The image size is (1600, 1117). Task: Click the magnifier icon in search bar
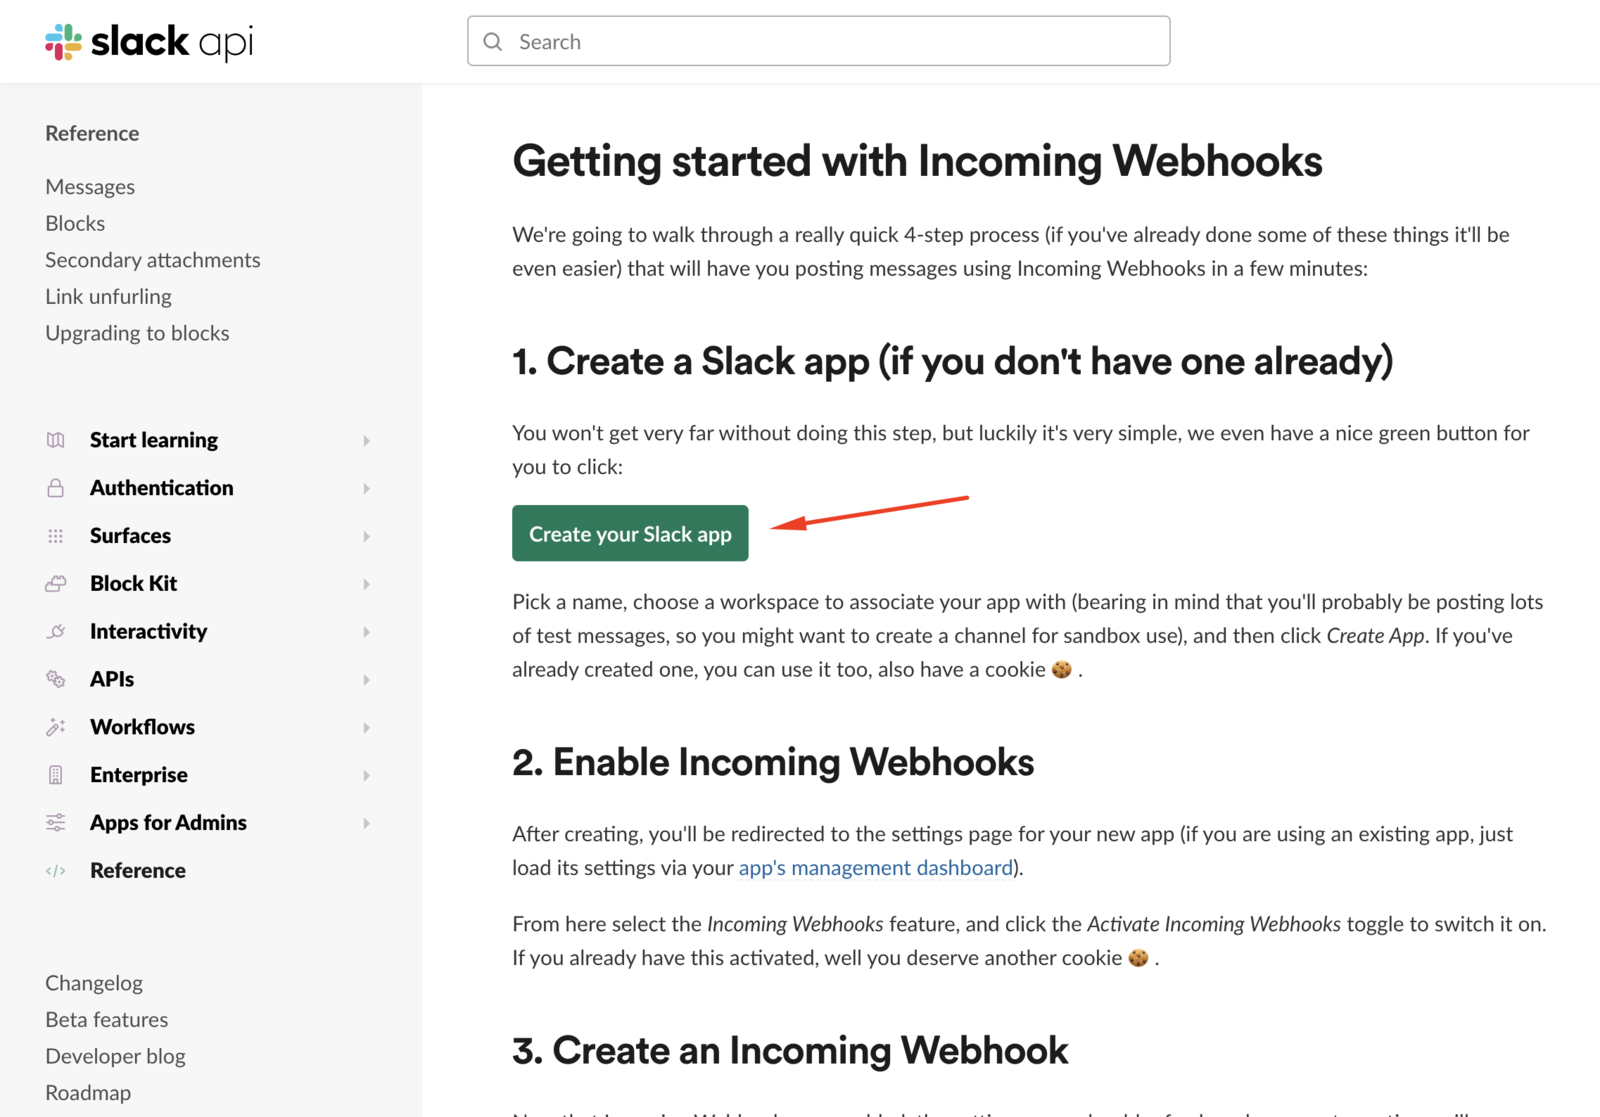(493, 42)
